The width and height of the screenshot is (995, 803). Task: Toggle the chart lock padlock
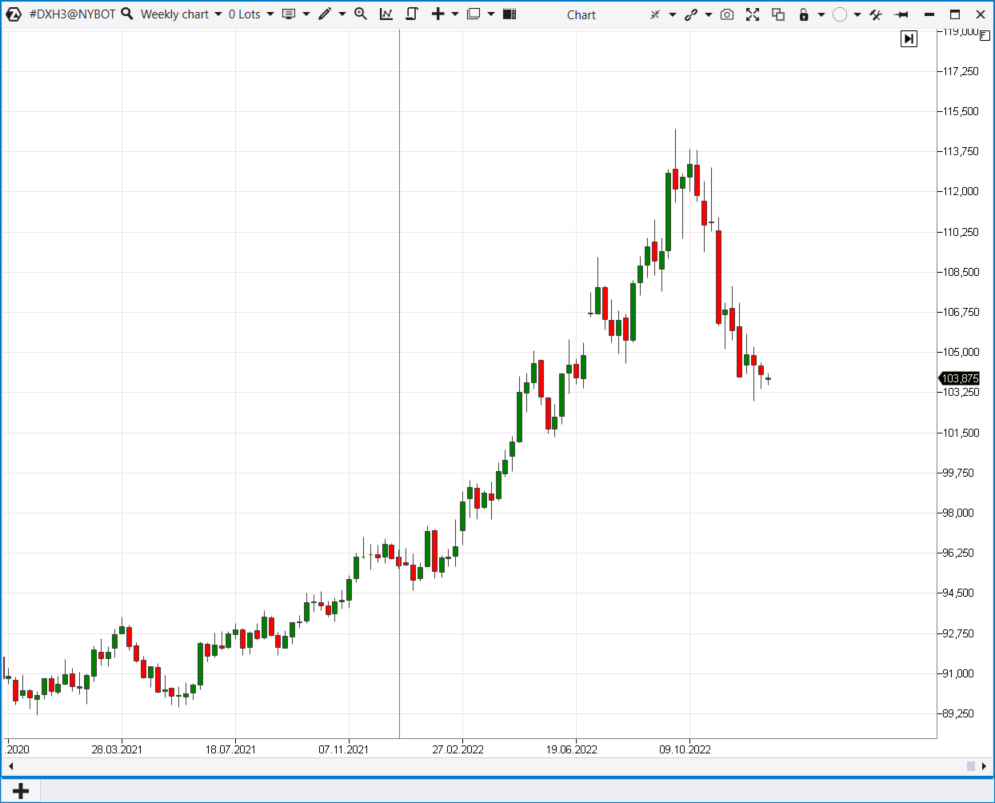pos(804,14)
